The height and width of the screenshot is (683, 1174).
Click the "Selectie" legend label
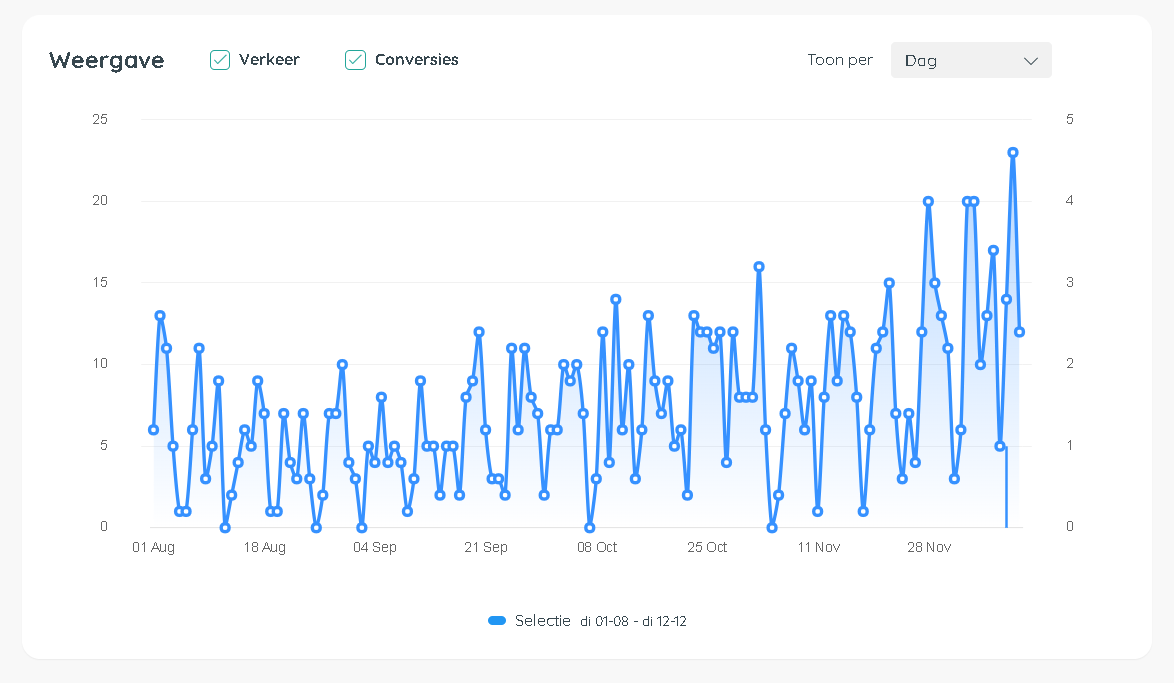(x=543, y=621)
